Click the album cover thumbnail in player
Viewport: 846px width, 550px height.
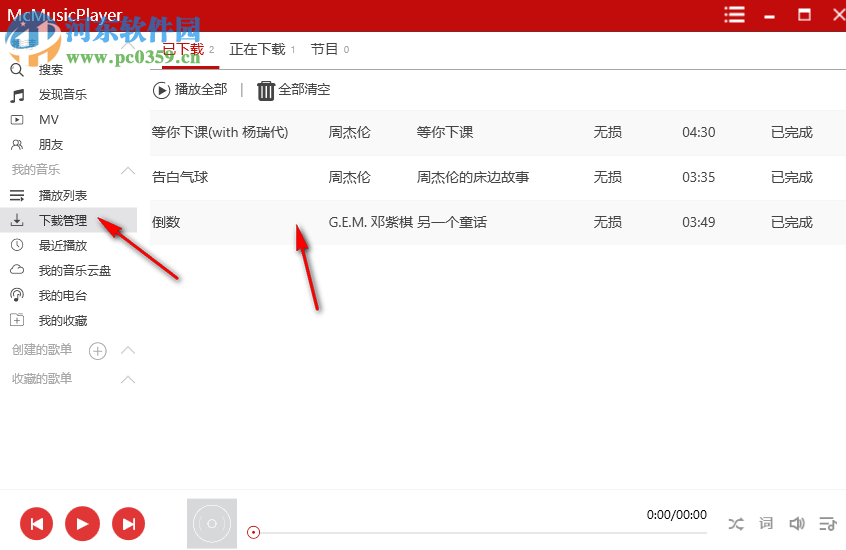[212, 524]
